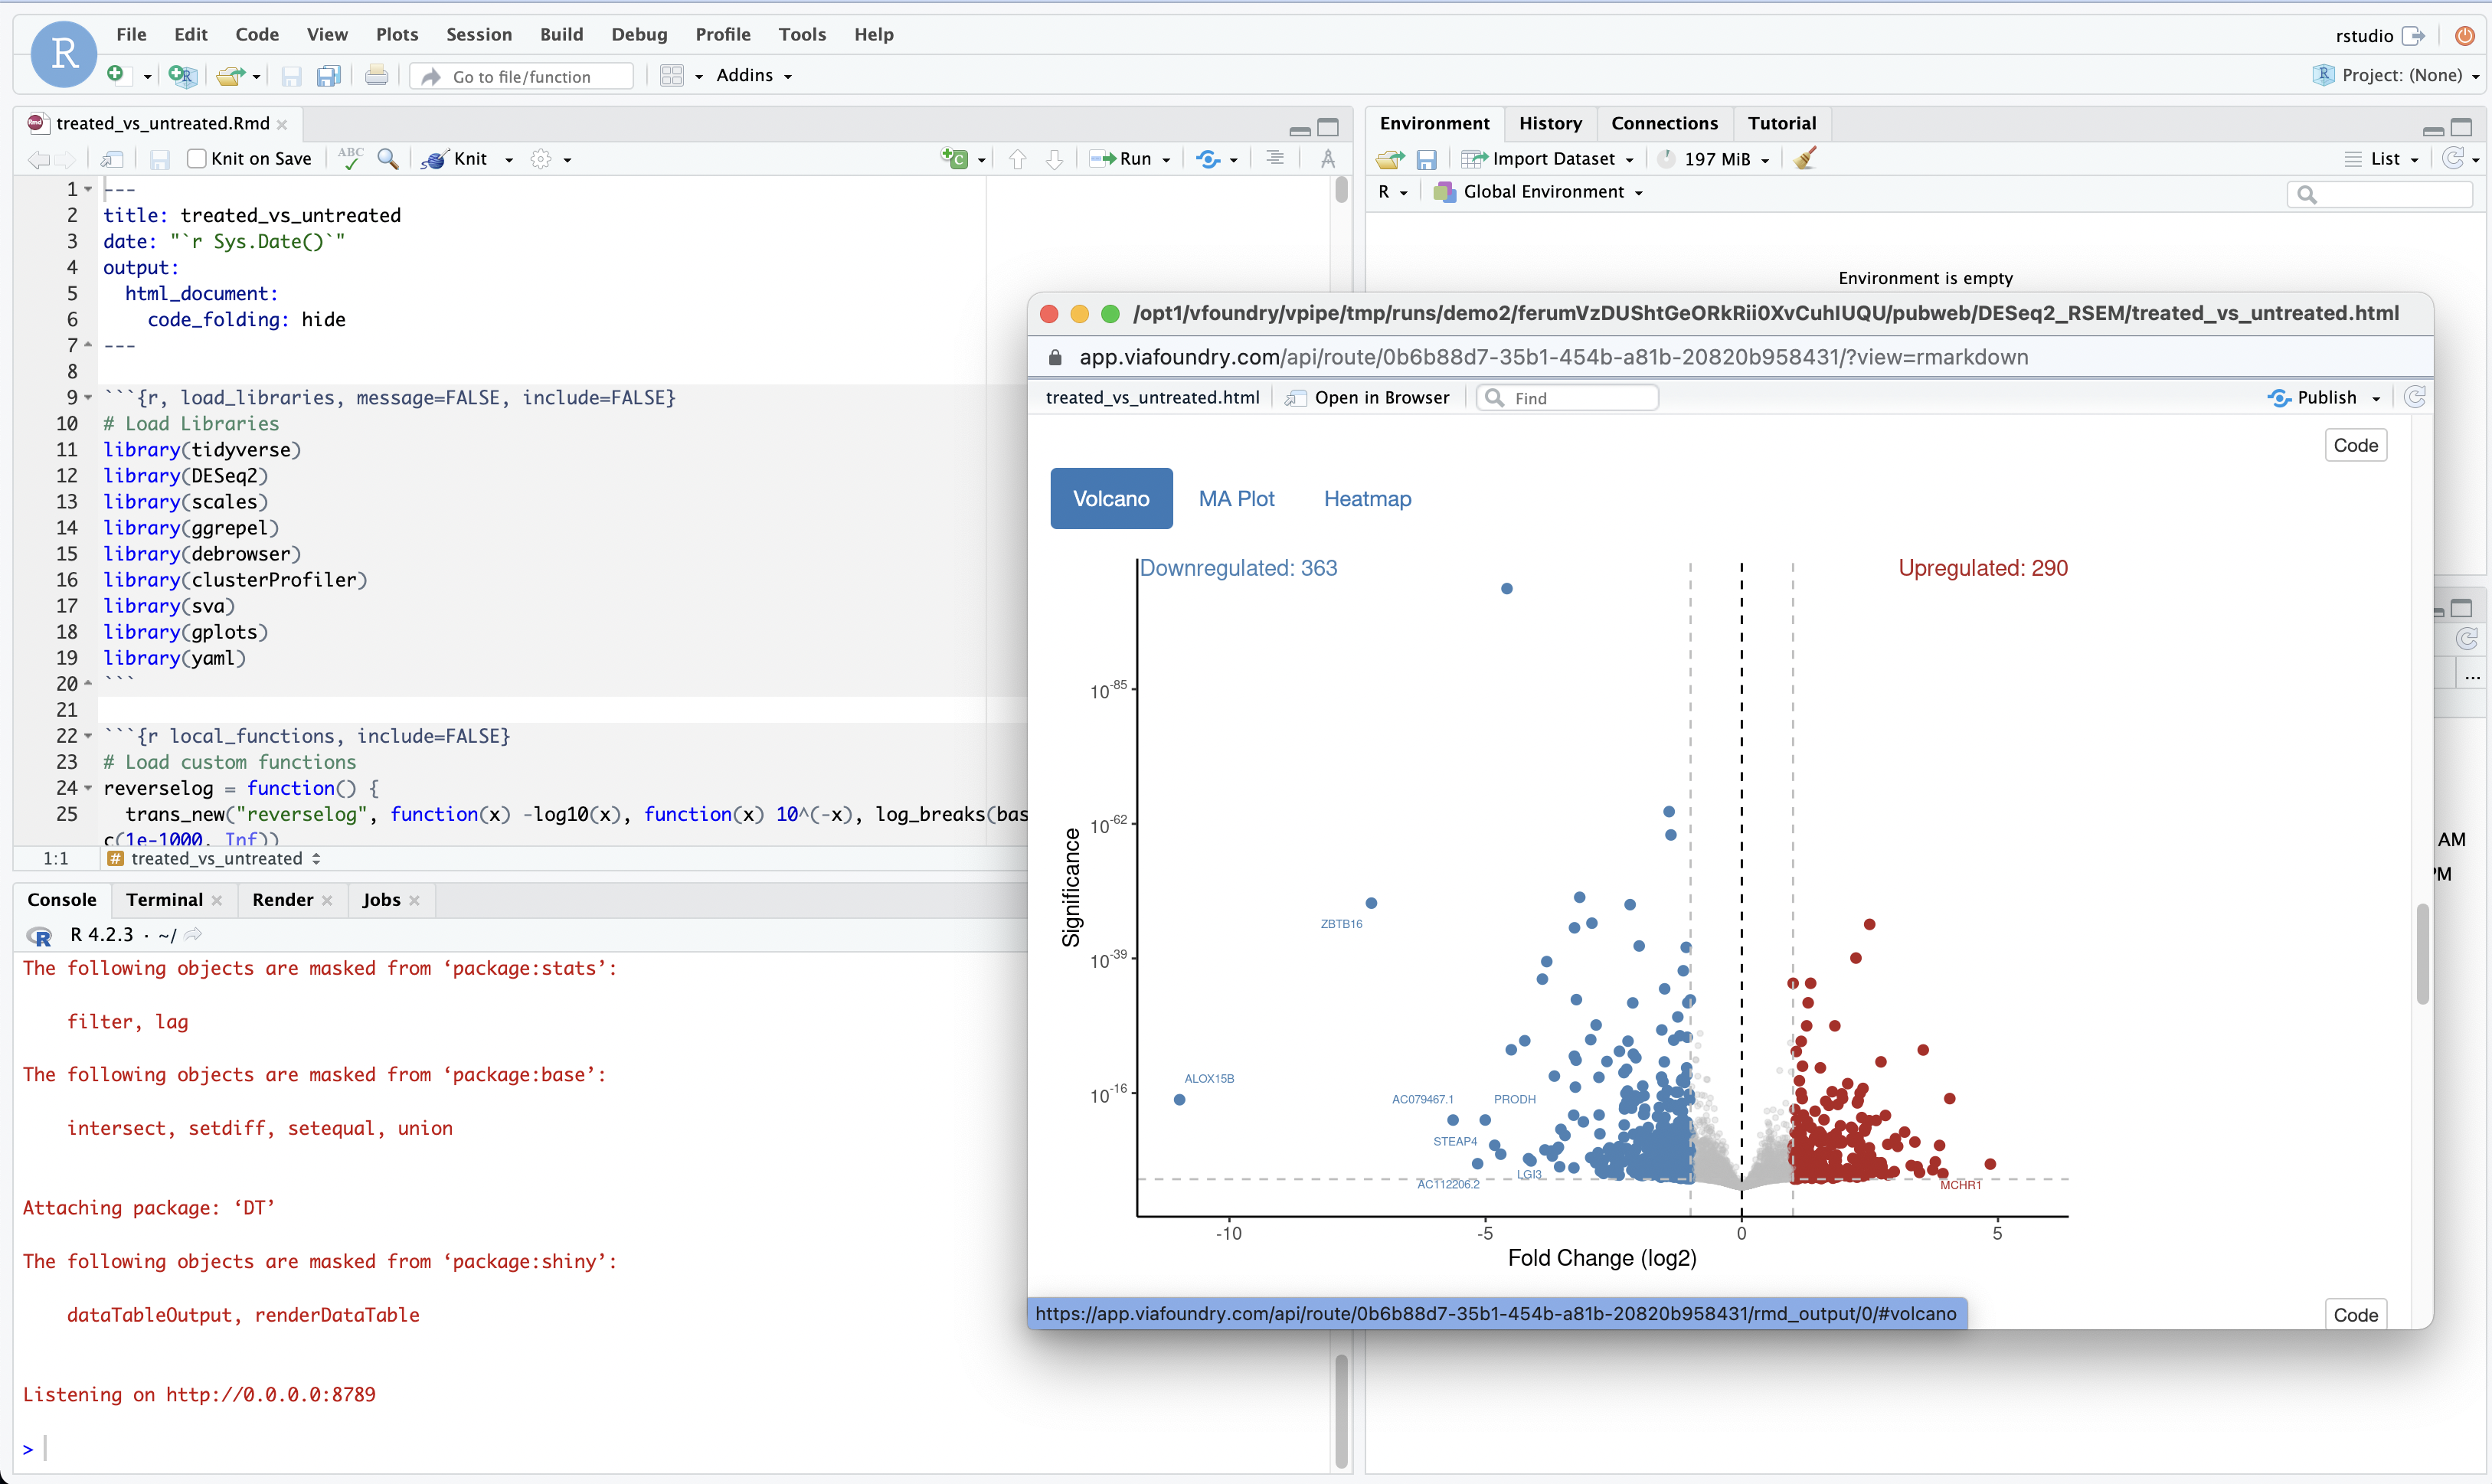Click the document outline icon
2492x1484 pixels.
pyautogui.click(x=1275, y=158)
